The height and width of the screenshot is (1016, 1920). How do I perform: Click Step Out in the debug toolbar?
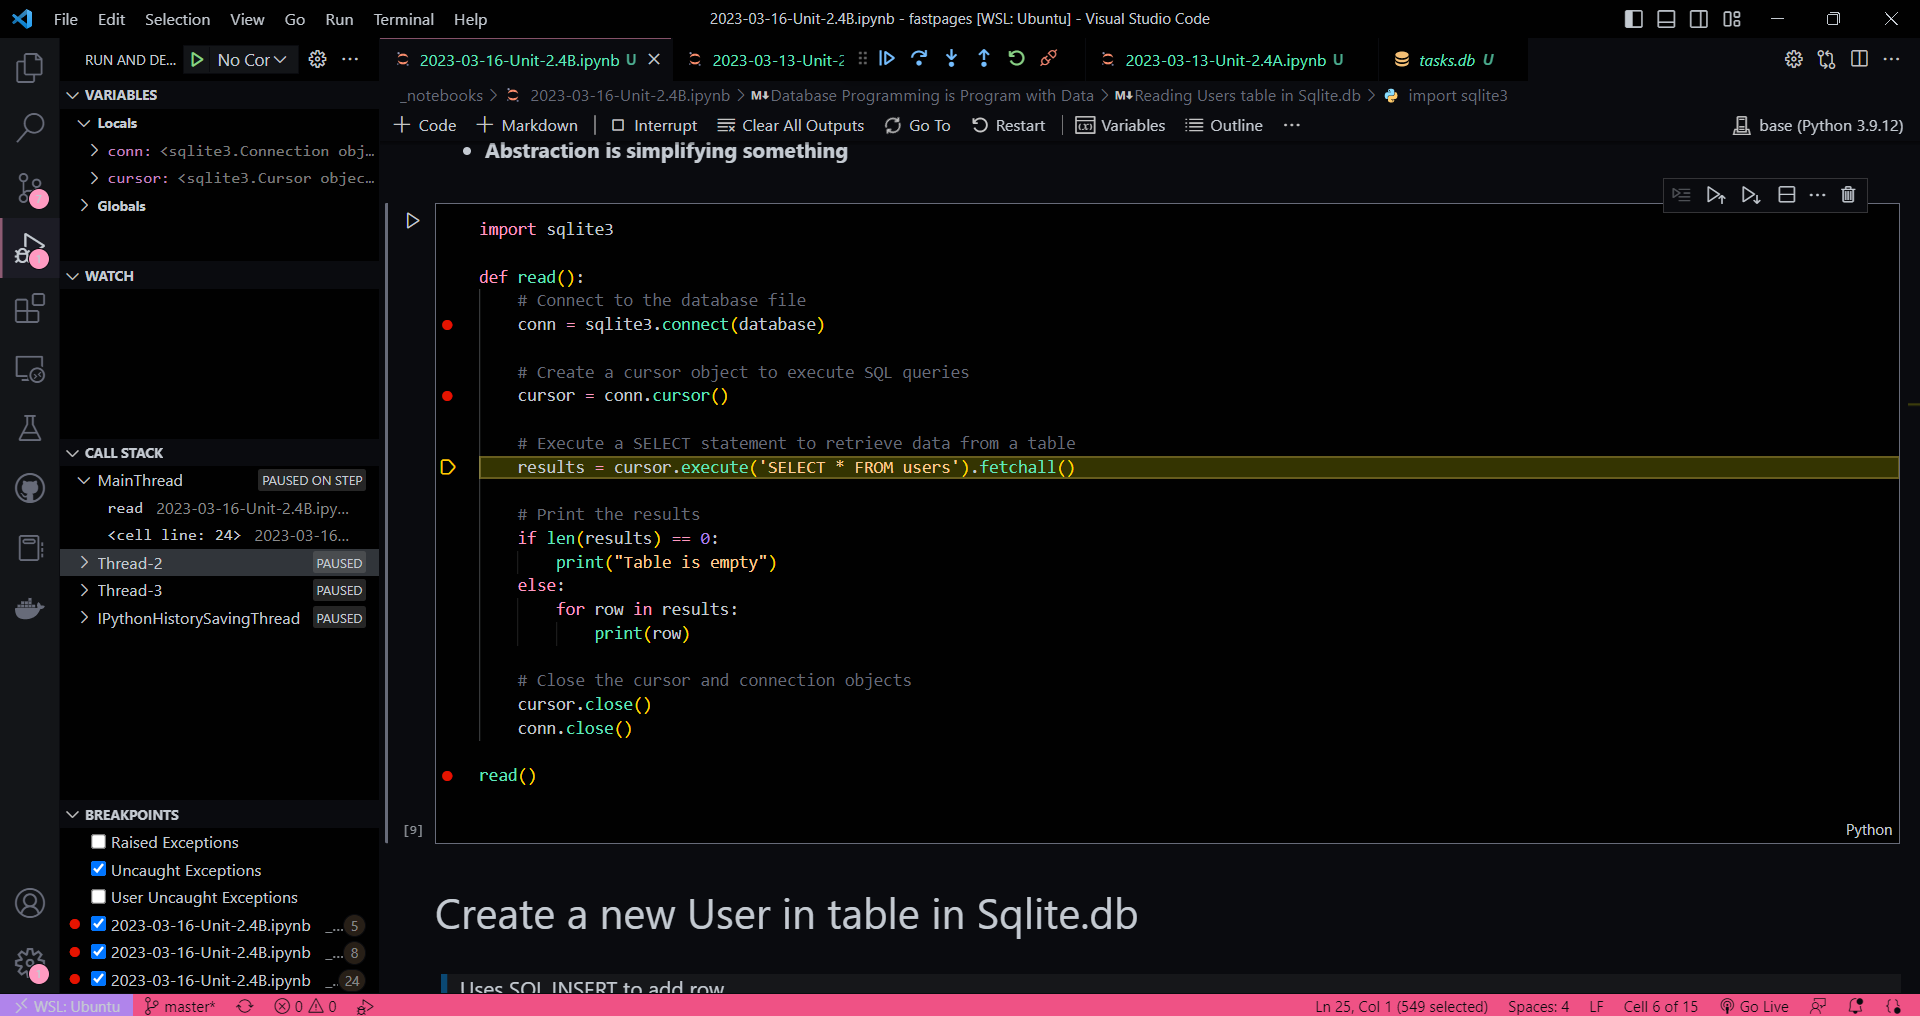pyautogui.click(x=984, y=59)
